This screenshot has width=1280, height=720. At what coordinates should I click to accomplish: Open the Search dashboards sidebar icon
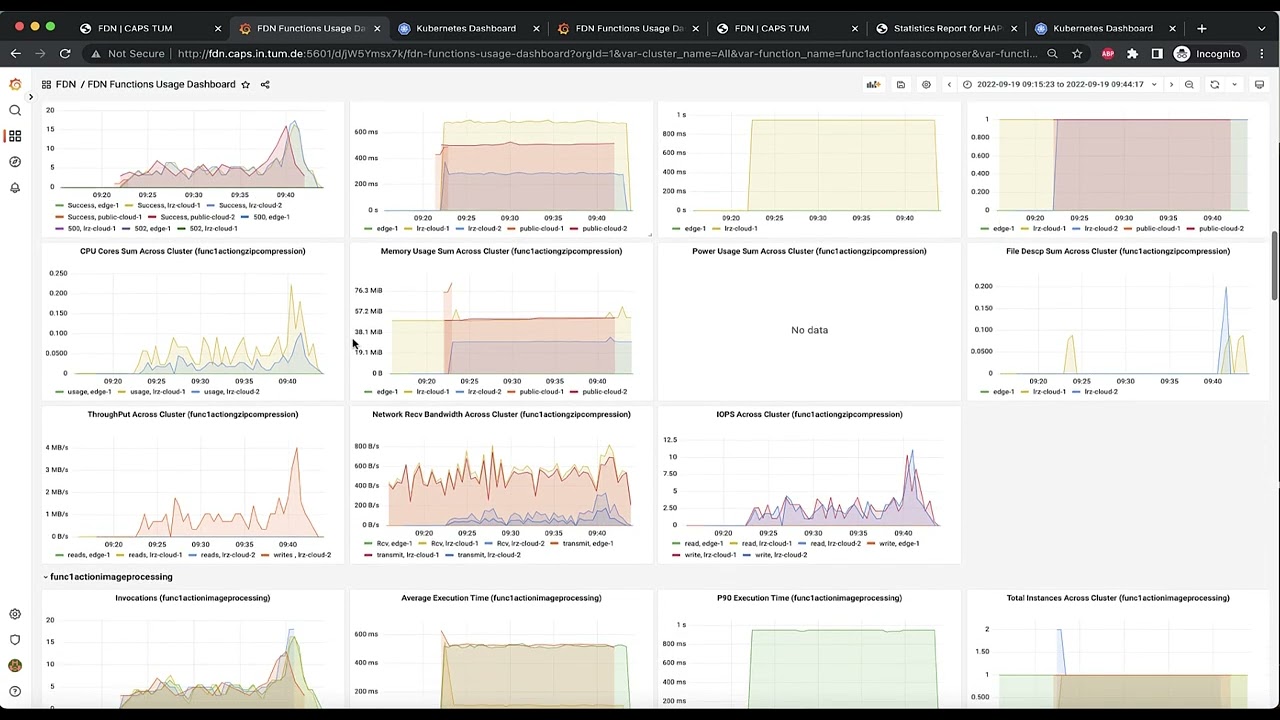point(15,110)
